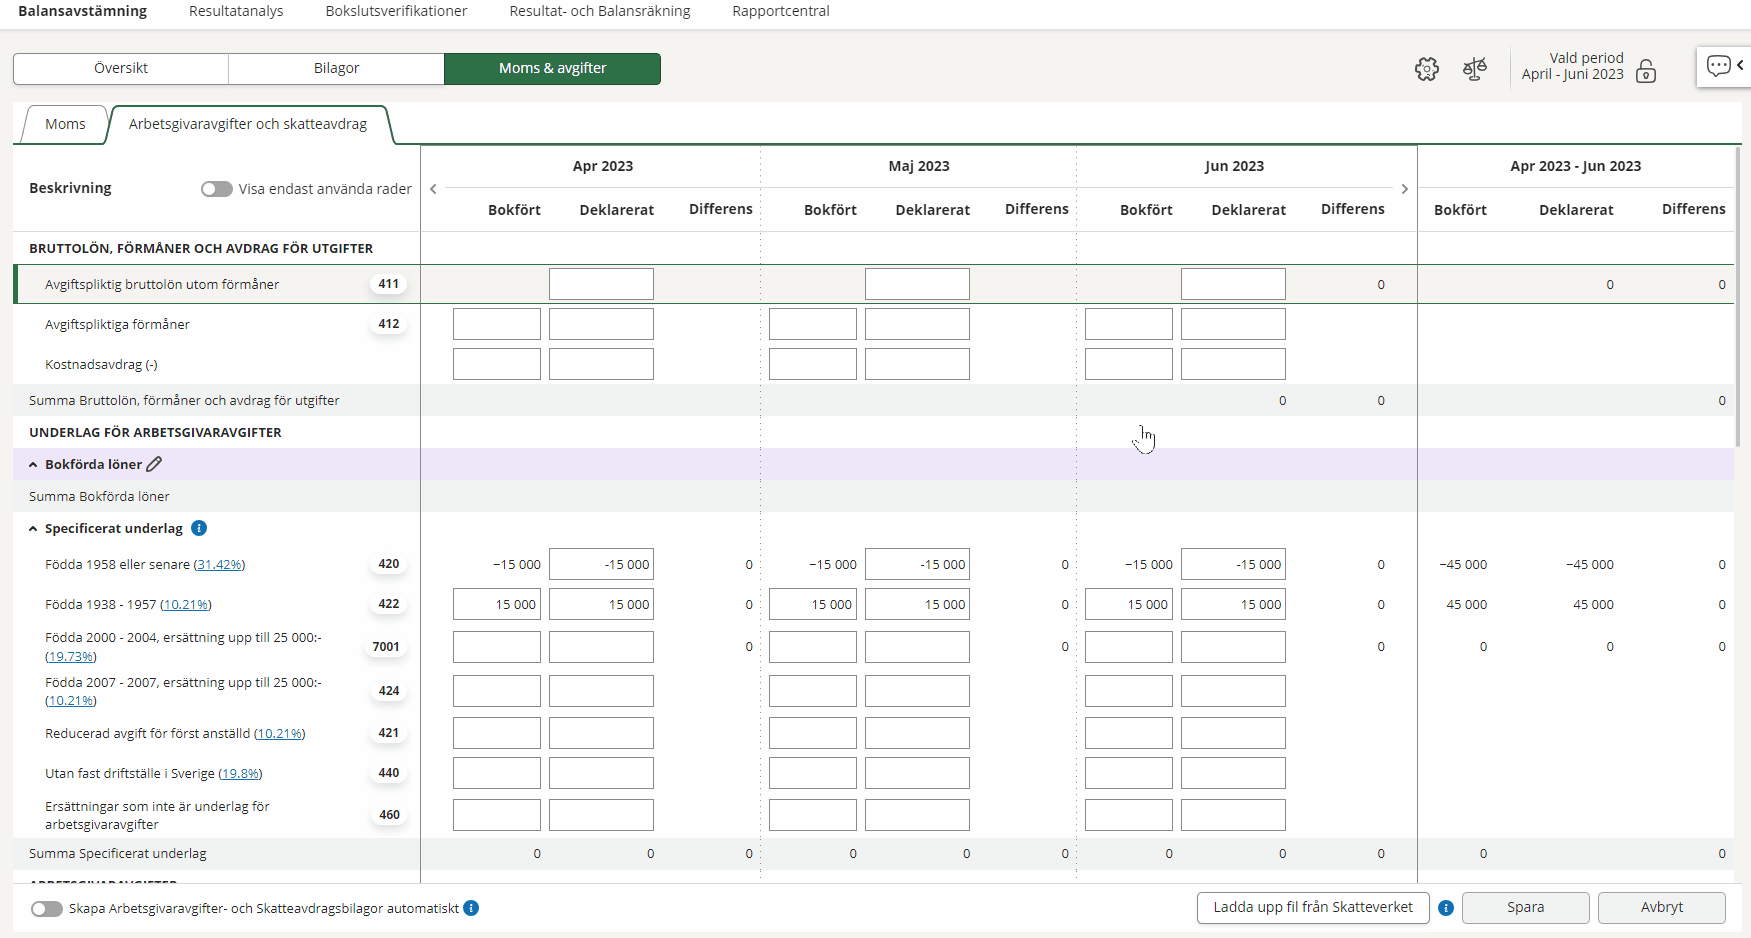The width and height of the screenshot is (1751, 938).
Task: Click the balance scale icon
Action: [x=1474, y=69]
